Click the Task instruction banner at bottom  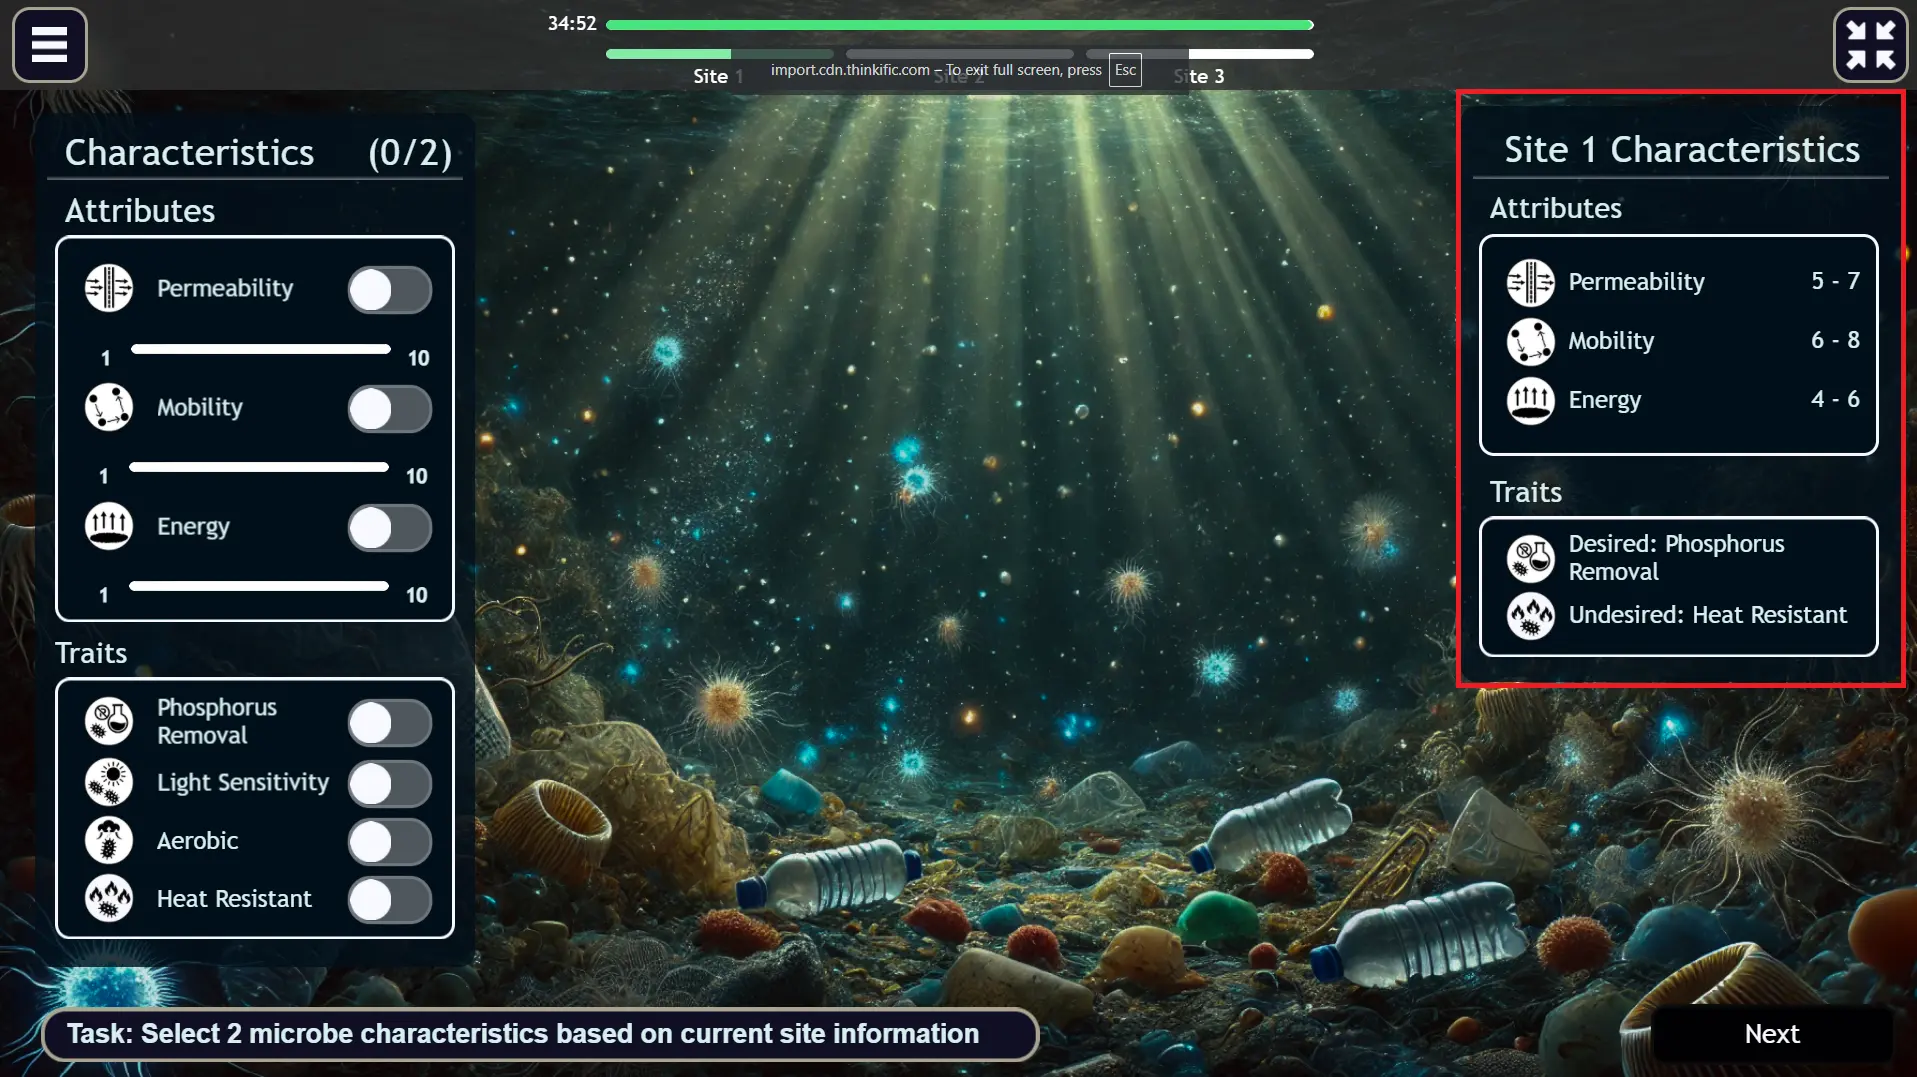[540, 1034]
